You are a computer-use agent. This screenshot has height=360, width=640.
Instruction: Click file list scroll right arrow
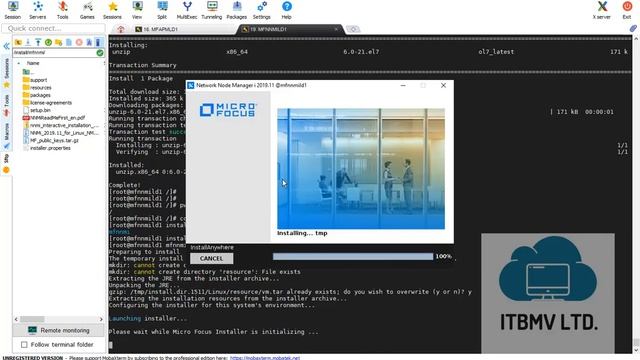(101, 319)
